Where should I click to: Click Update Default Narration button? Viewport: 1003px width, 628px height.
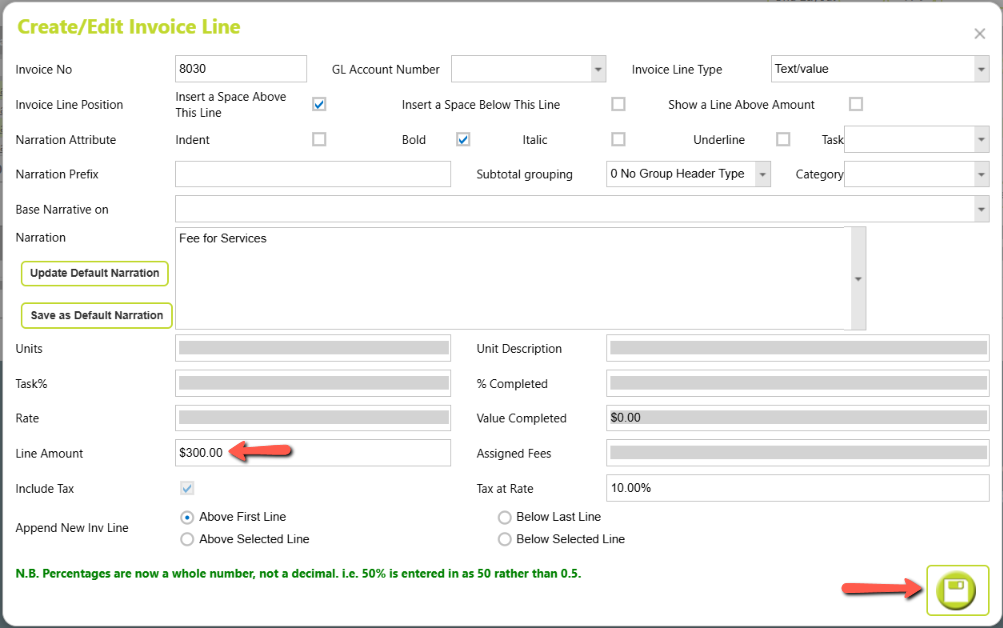pos(95,273)
